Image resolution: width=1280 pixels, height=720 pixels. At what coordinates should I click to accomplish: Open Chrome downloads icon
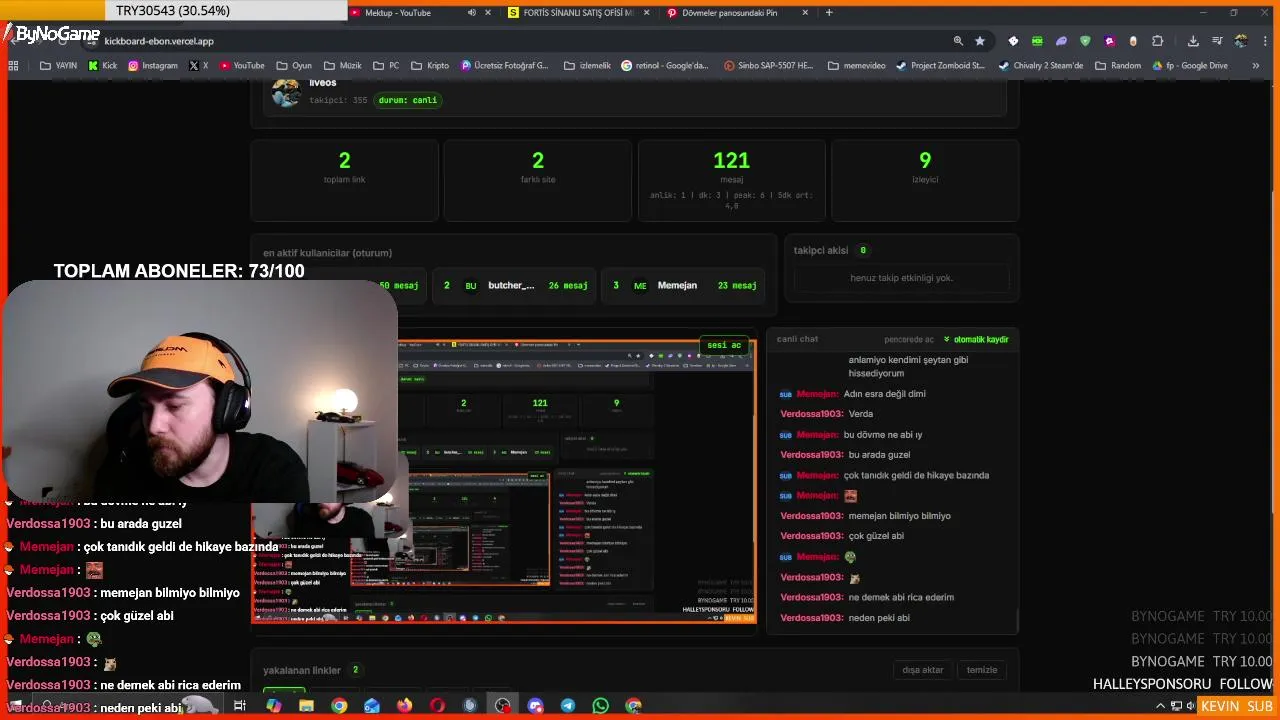pos(1193,41)
